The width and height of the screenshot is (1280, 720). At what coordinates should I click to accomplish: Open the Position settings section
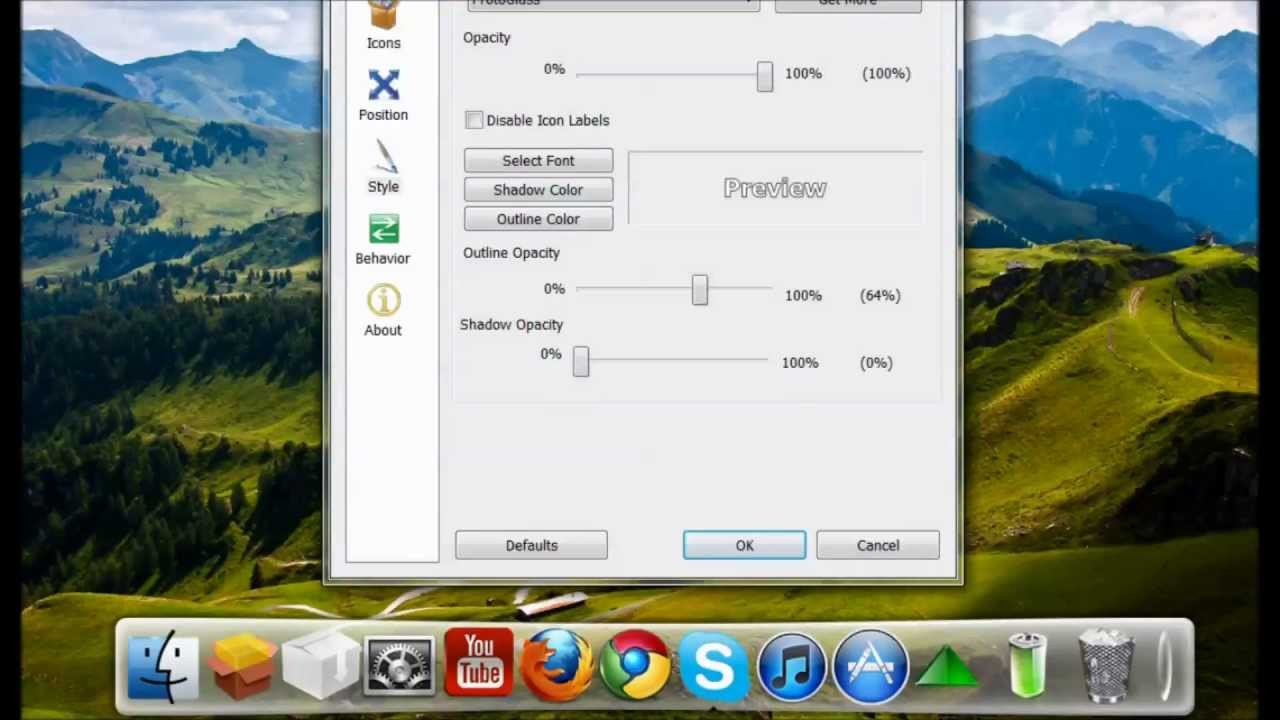tap(383, 95)
